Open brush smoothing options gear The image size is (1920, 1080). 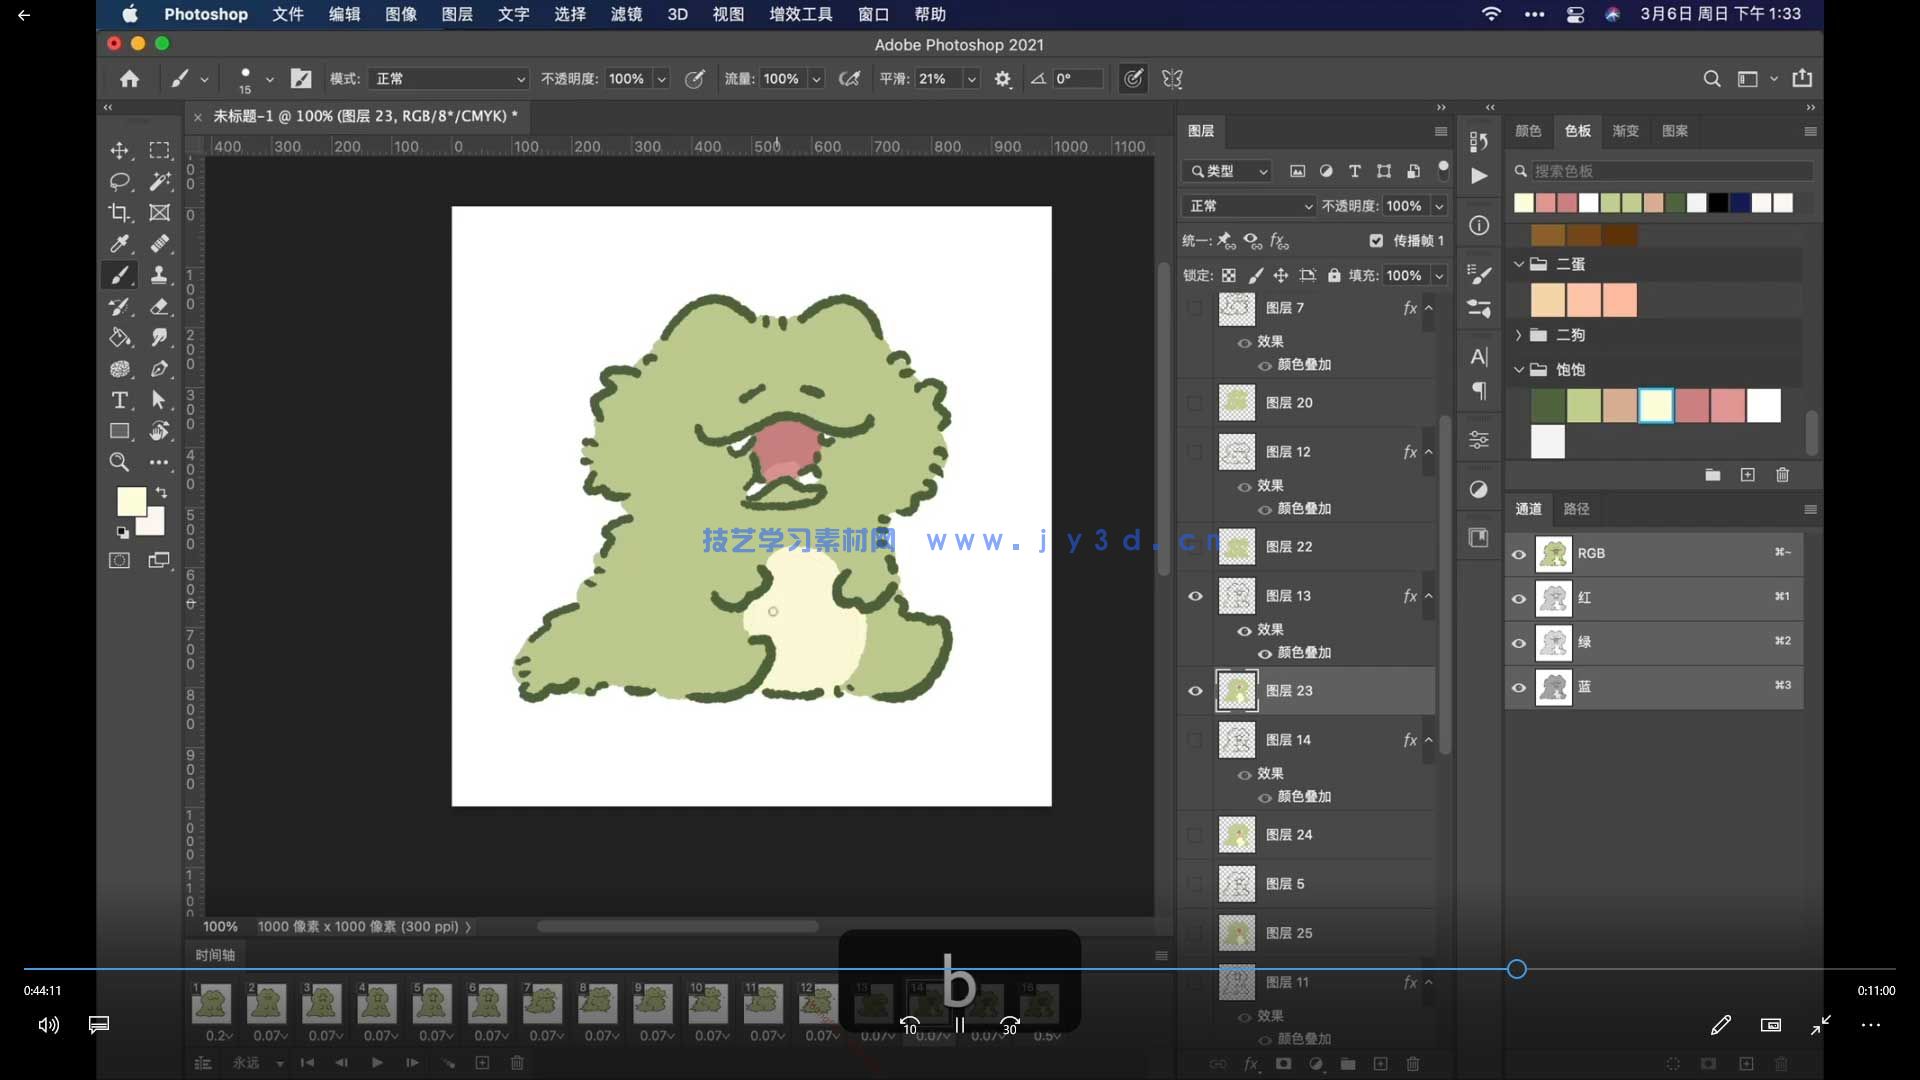[1003, 79]
